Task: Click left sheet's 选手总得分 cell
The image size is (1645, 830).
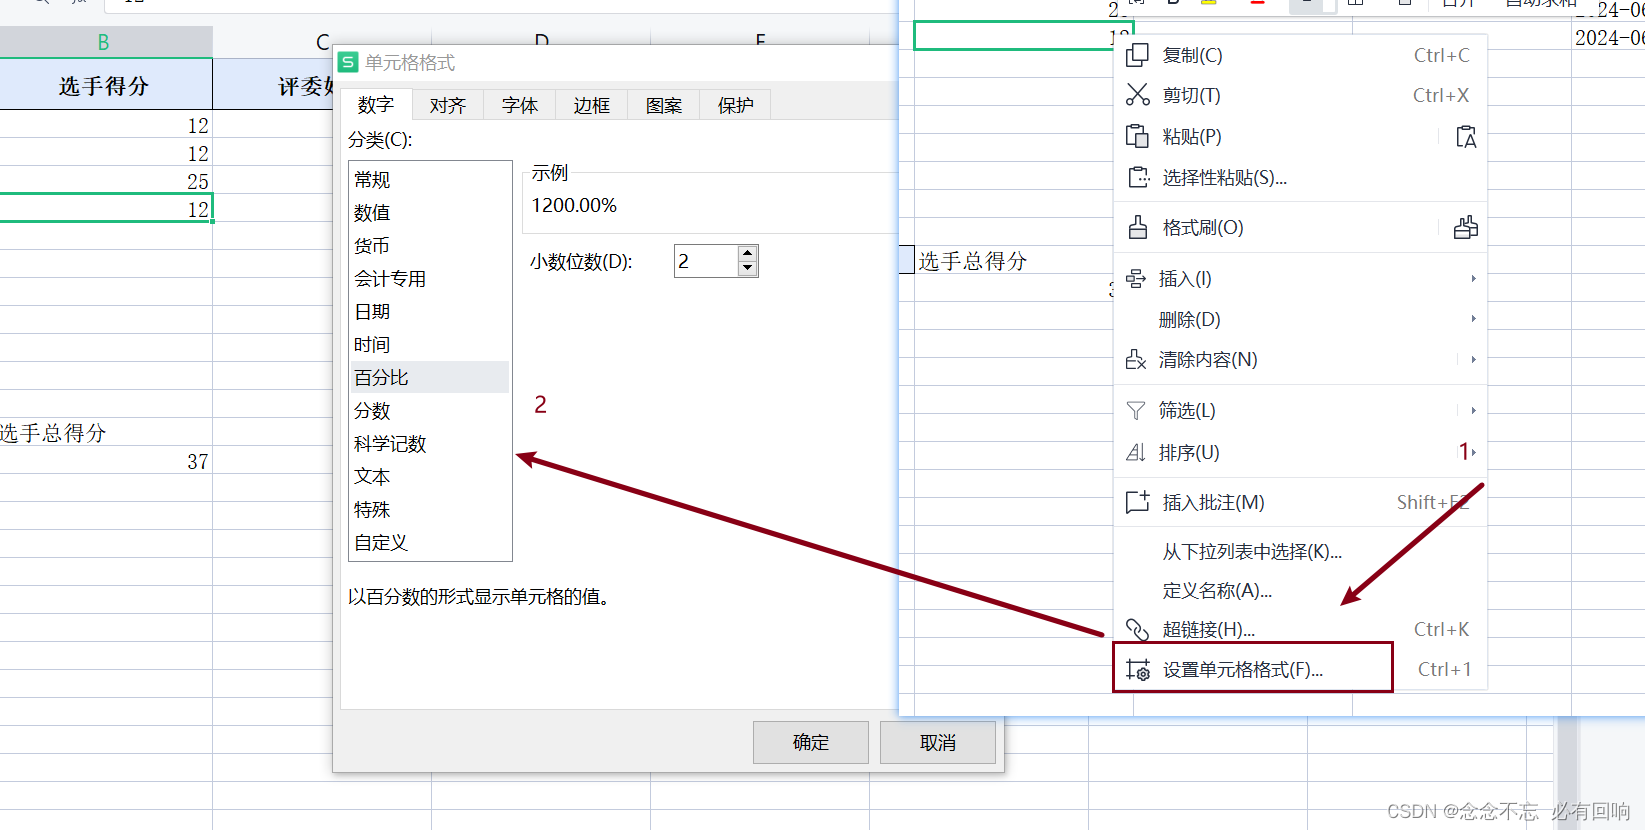Action: point(105,433)
